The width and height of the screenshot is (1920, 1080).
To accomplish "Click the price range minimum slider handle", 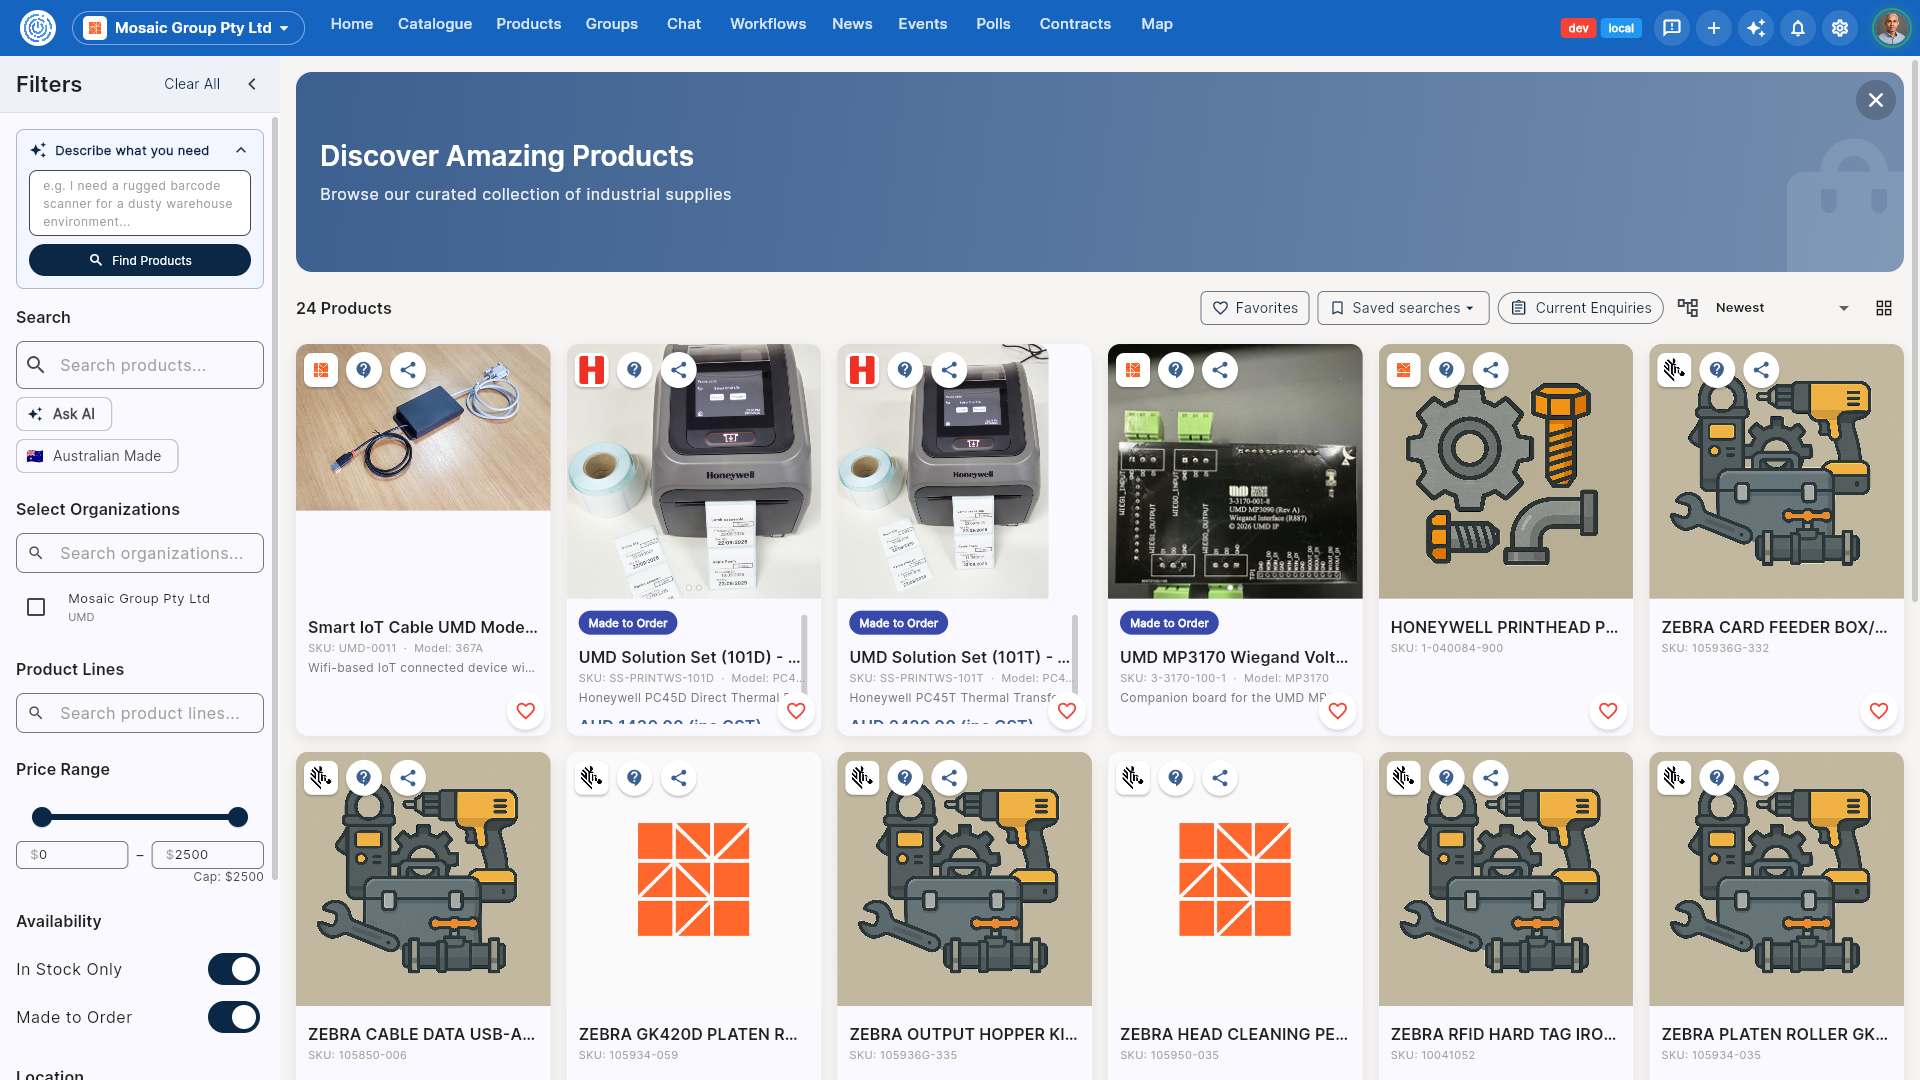I will (42, 817).
